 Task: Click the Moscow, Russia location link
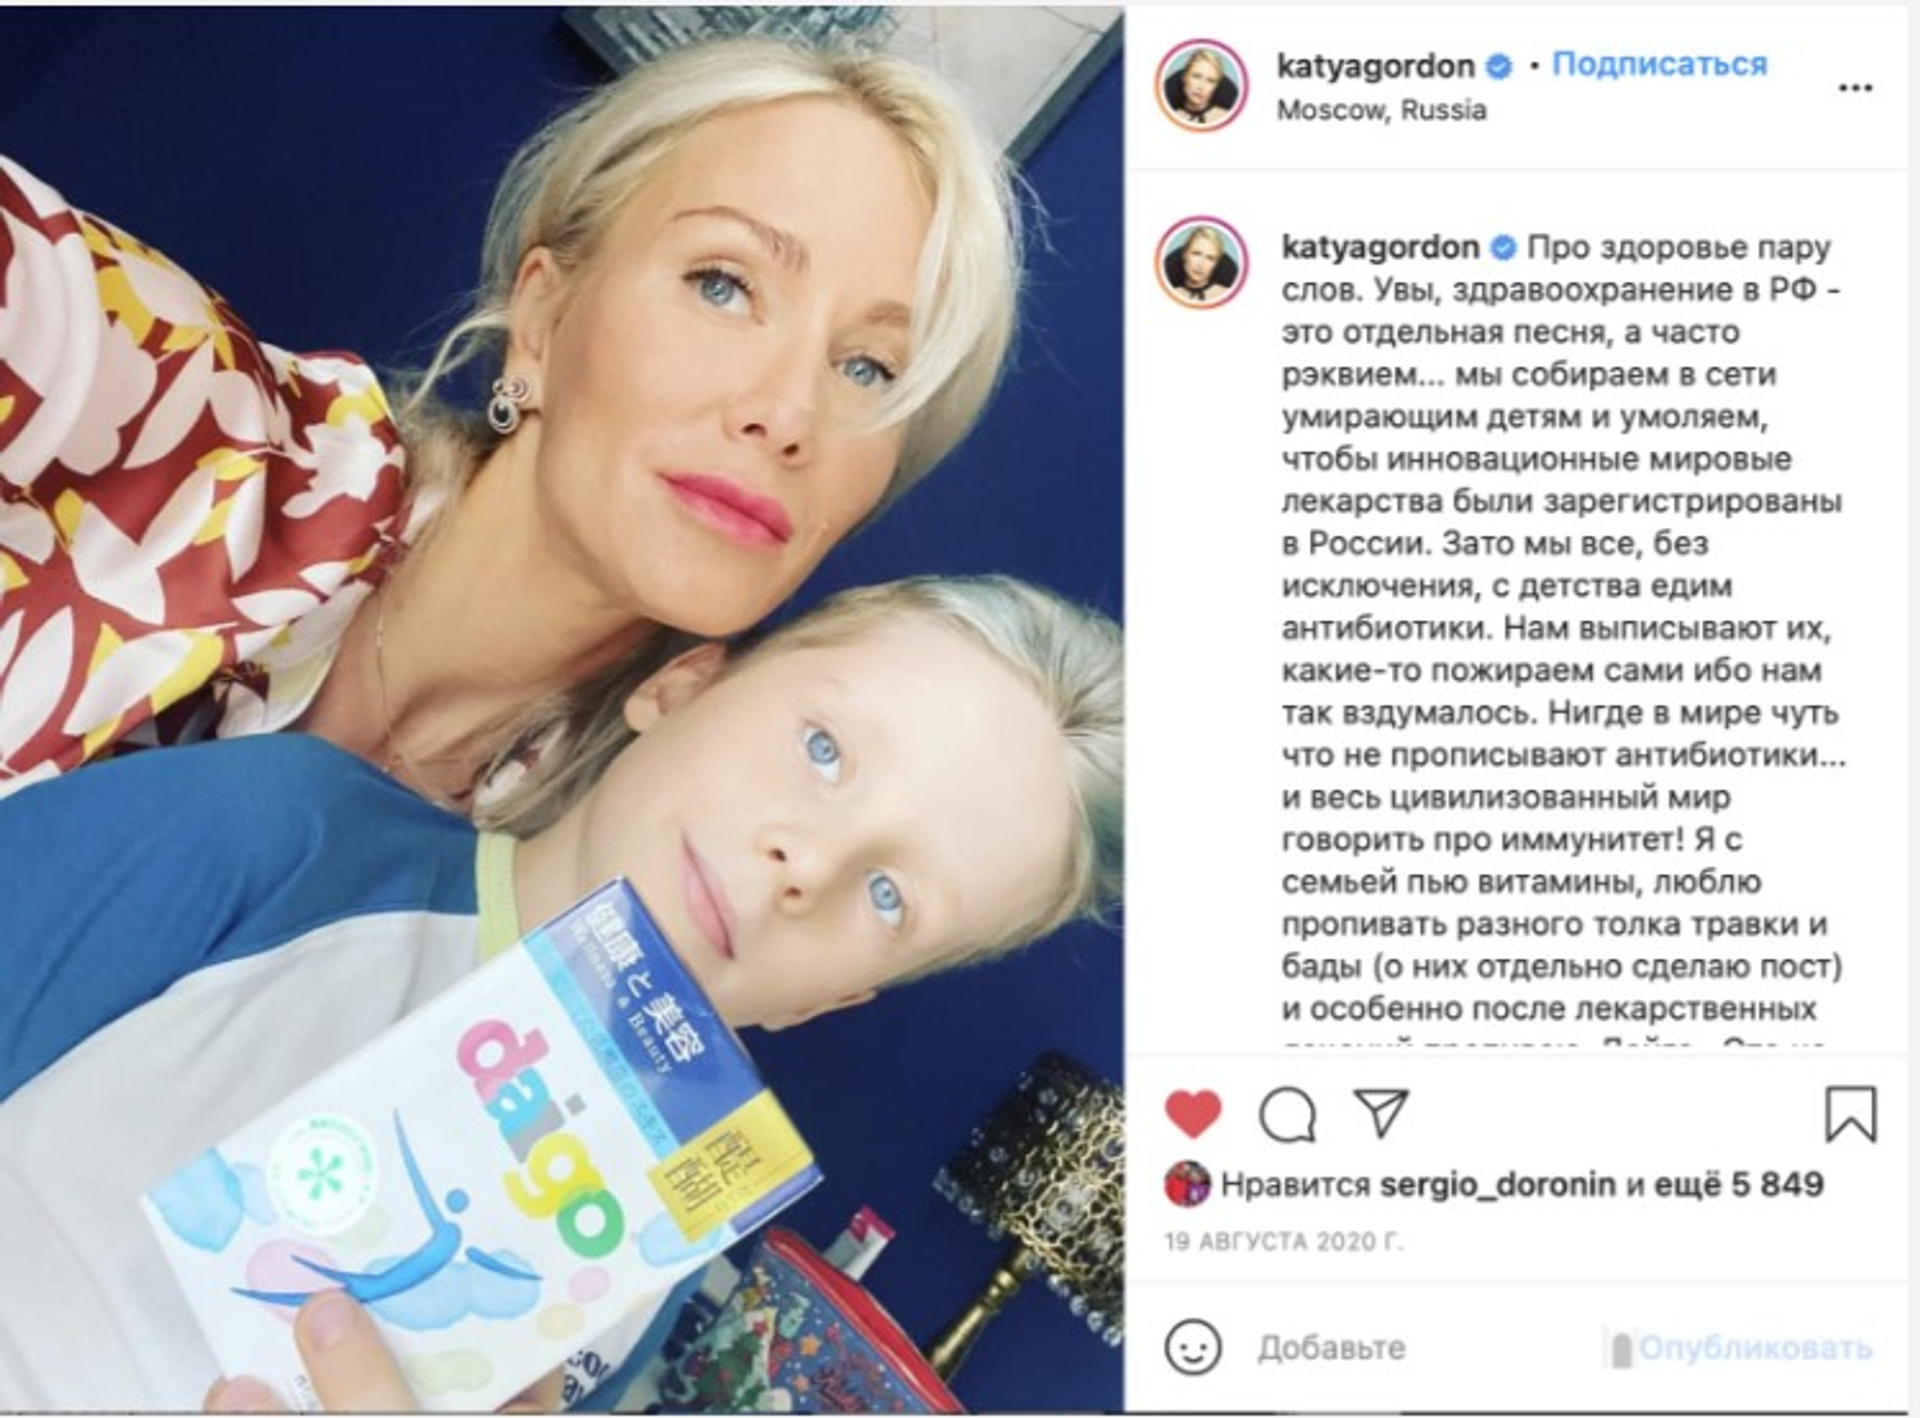coord(1381,110)
